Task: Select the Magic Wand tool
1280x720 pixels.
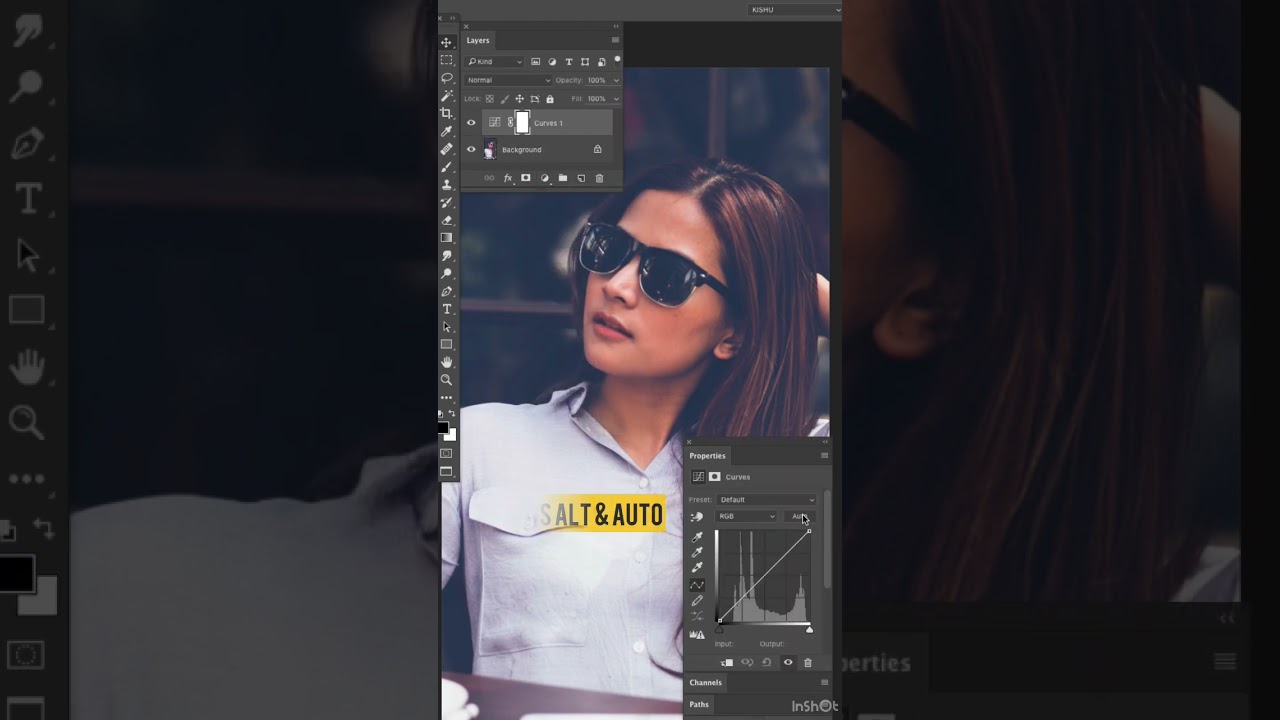Action: [447, 95]
